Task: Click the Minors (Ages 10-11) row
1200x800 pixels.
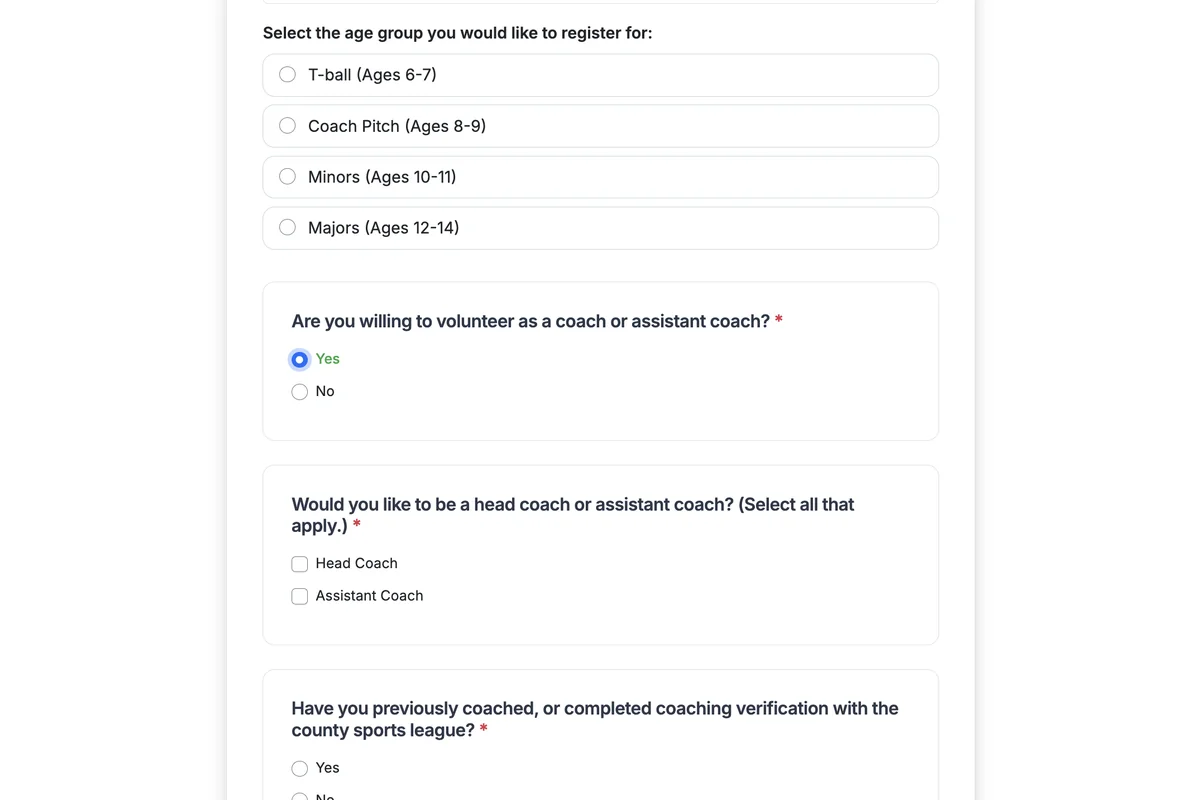Action: point(600,176)
